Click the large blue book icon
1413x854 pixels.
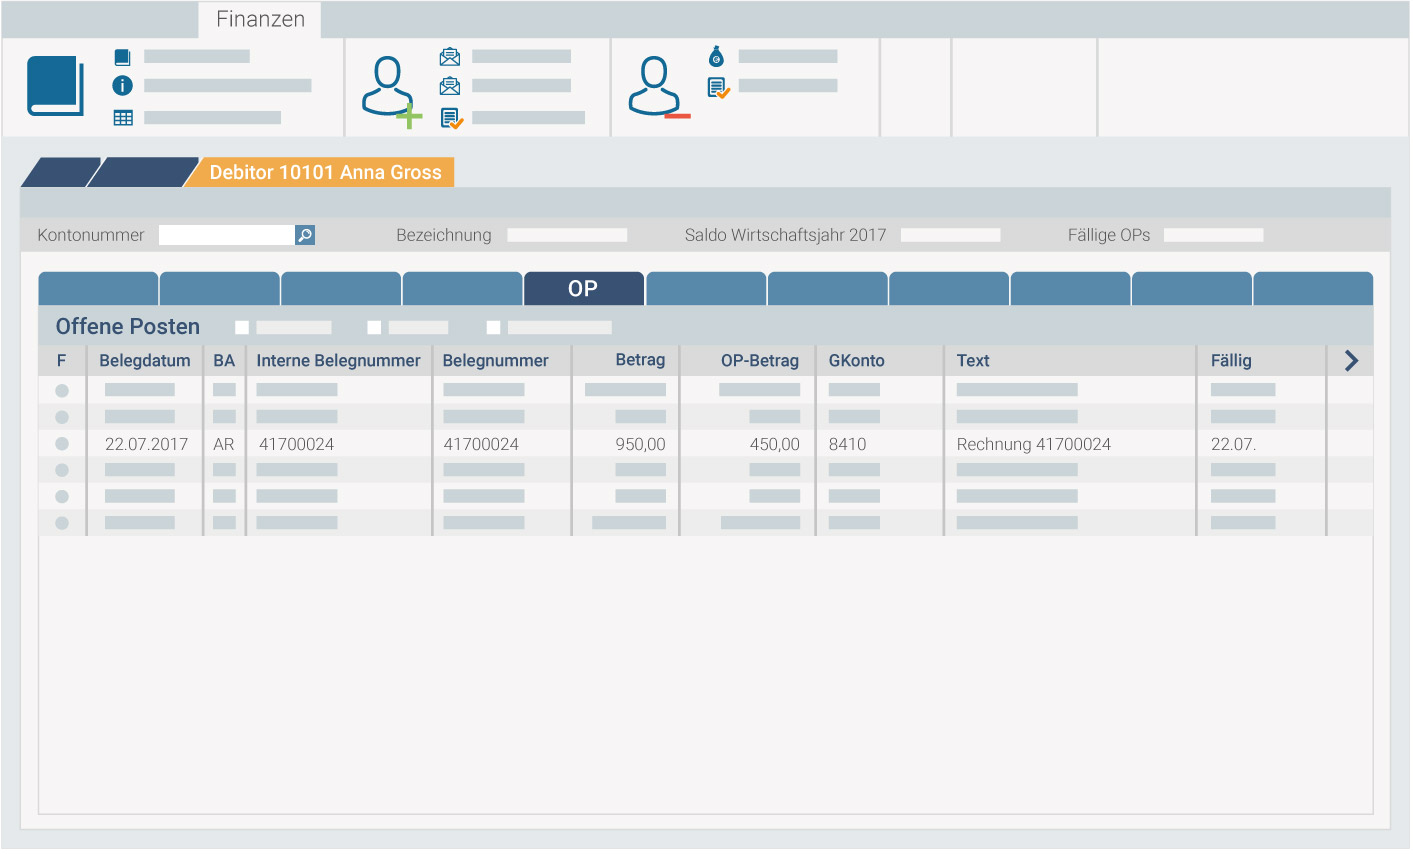[x=55, y=86]
